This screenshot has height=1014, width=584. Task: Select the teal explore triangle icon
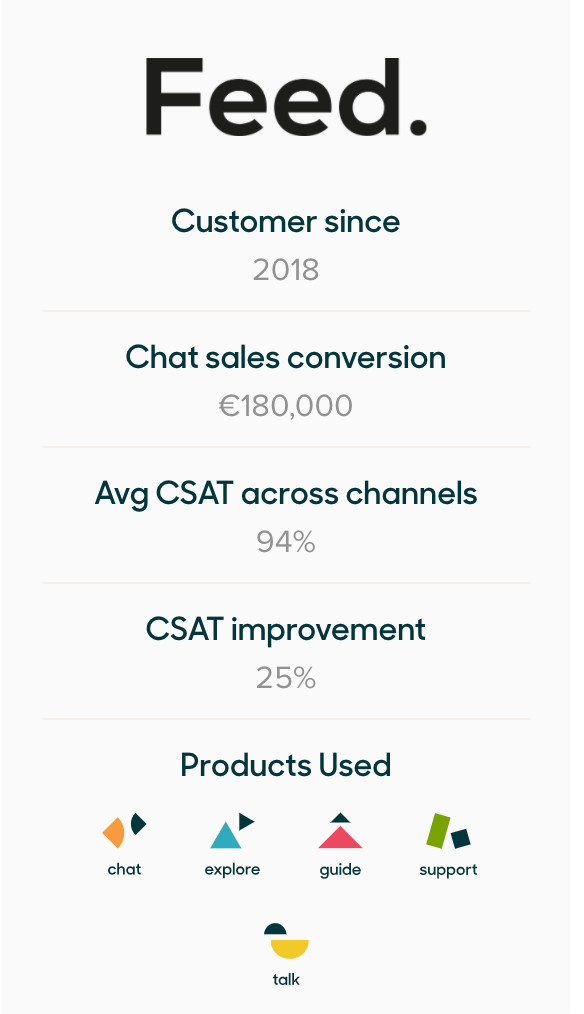232,830
